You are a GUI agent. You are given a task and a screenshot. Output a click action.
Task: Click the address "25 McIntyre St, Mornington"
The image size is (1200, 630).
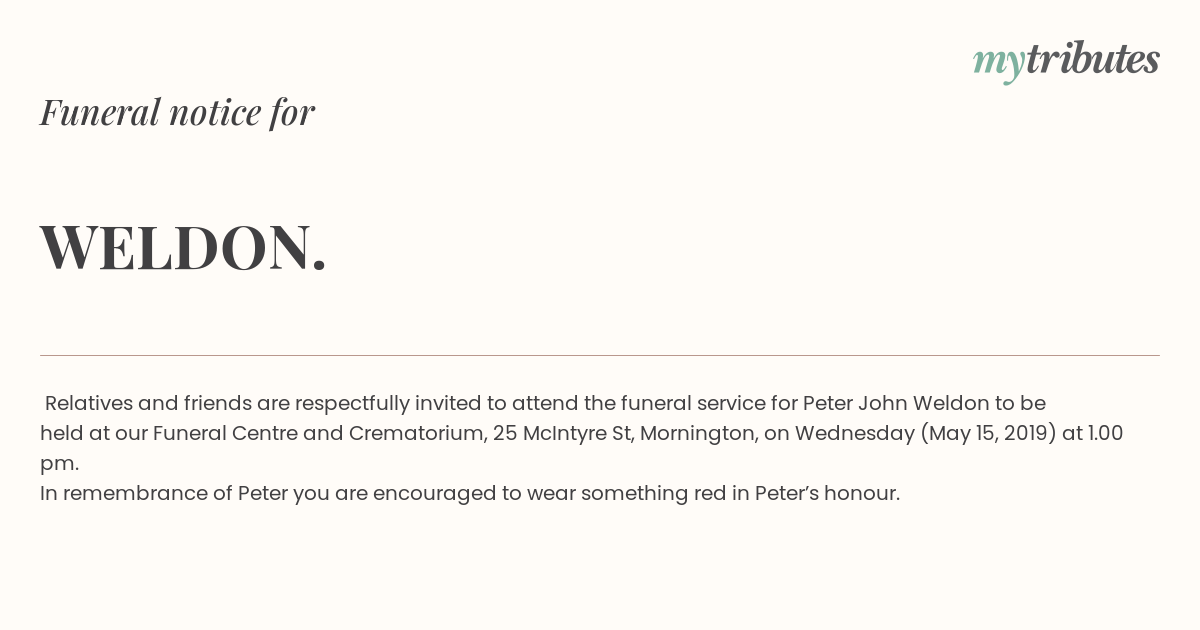click(x=624, y=434)
